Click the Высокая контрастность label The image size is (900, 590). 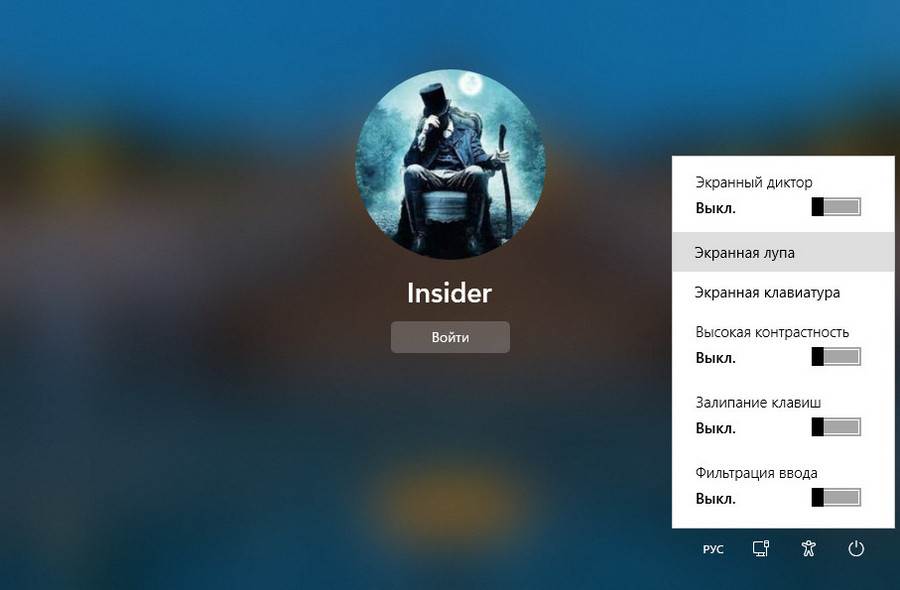(x=772, y=332)
